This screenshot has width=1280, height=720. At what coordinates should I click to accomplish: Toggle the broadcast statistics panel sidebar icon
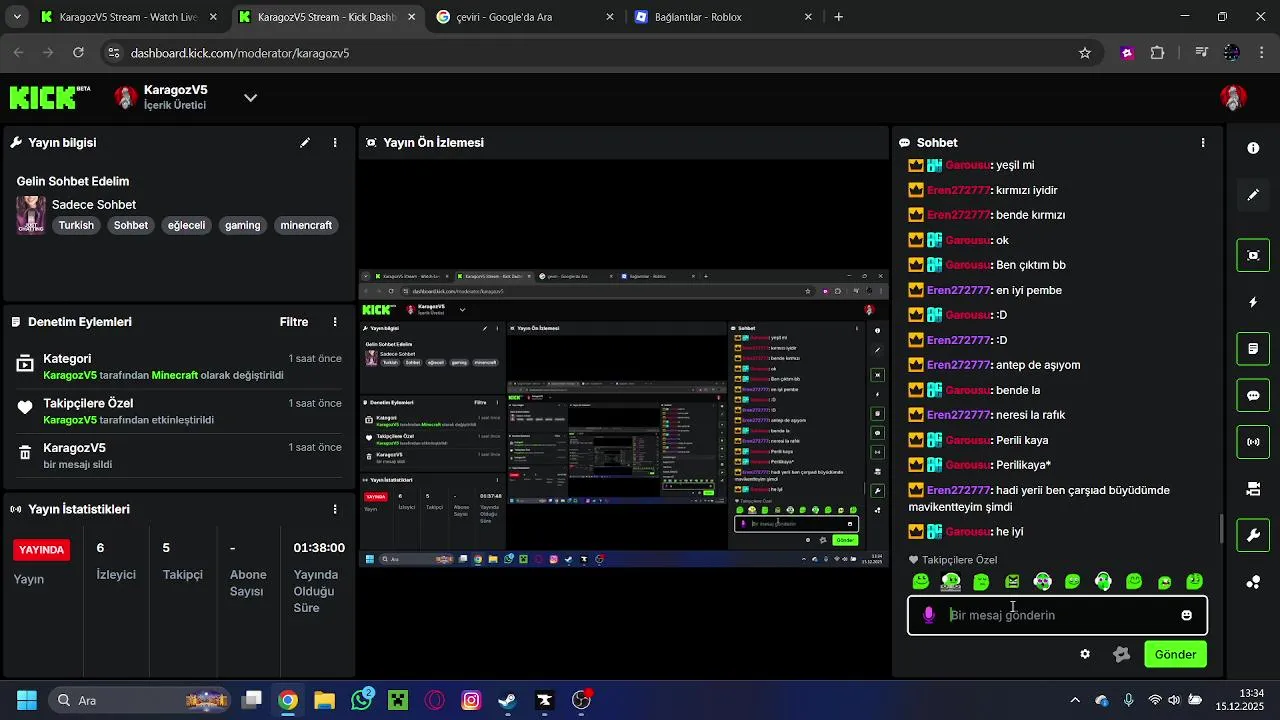1253,441
